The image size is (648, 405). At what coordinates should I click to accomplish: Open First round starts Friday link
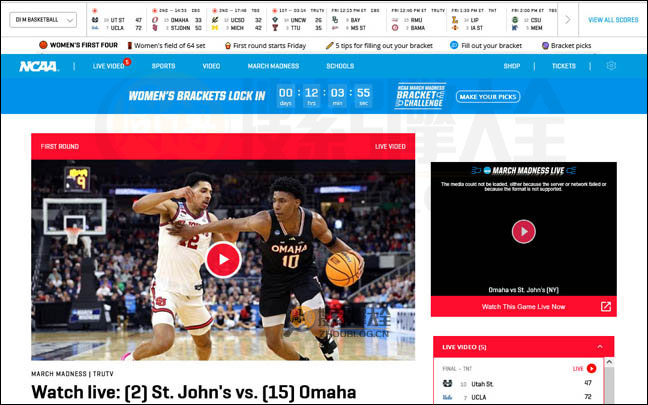click(269, 45)
